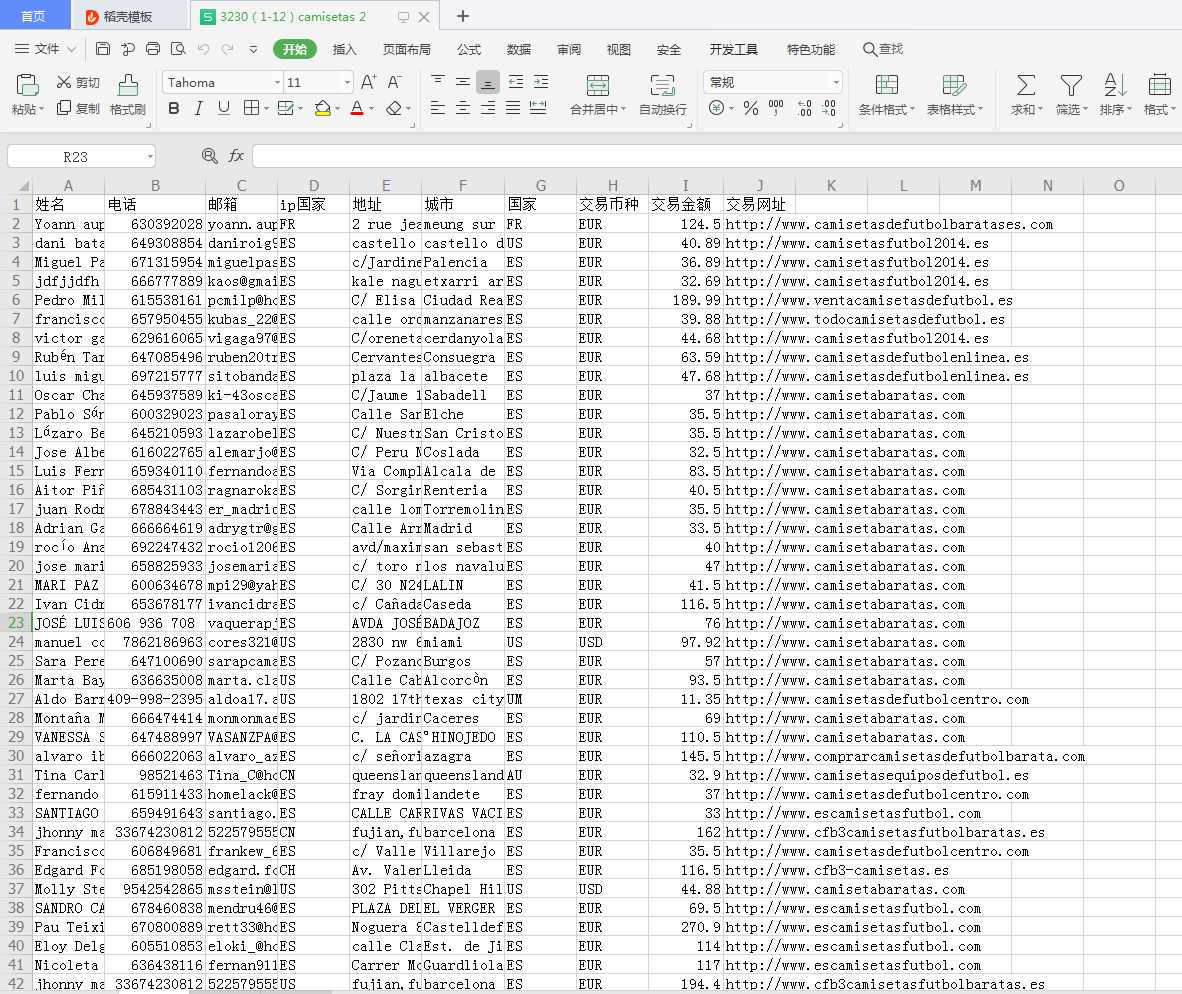
Task: Decrease font size with A- icon
Action: [394, 82]
